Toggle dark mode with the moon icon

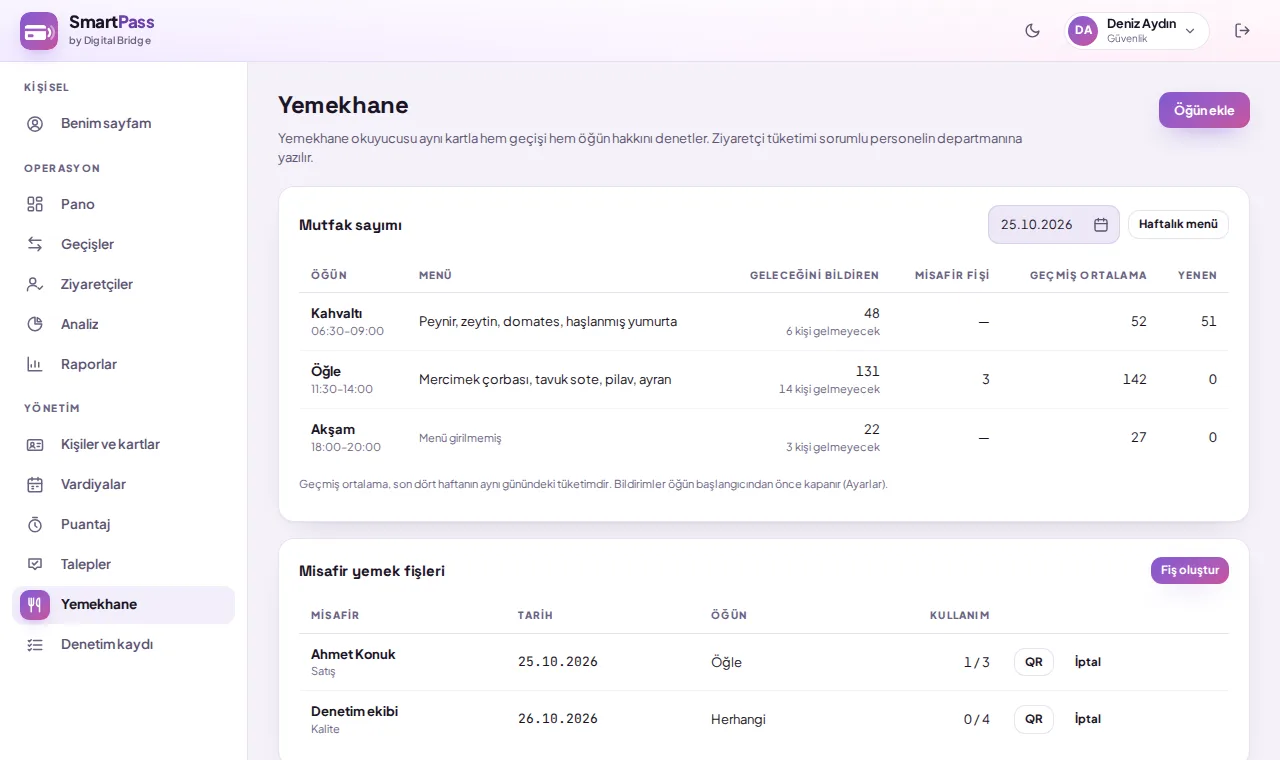click(x=1033, y=31)
